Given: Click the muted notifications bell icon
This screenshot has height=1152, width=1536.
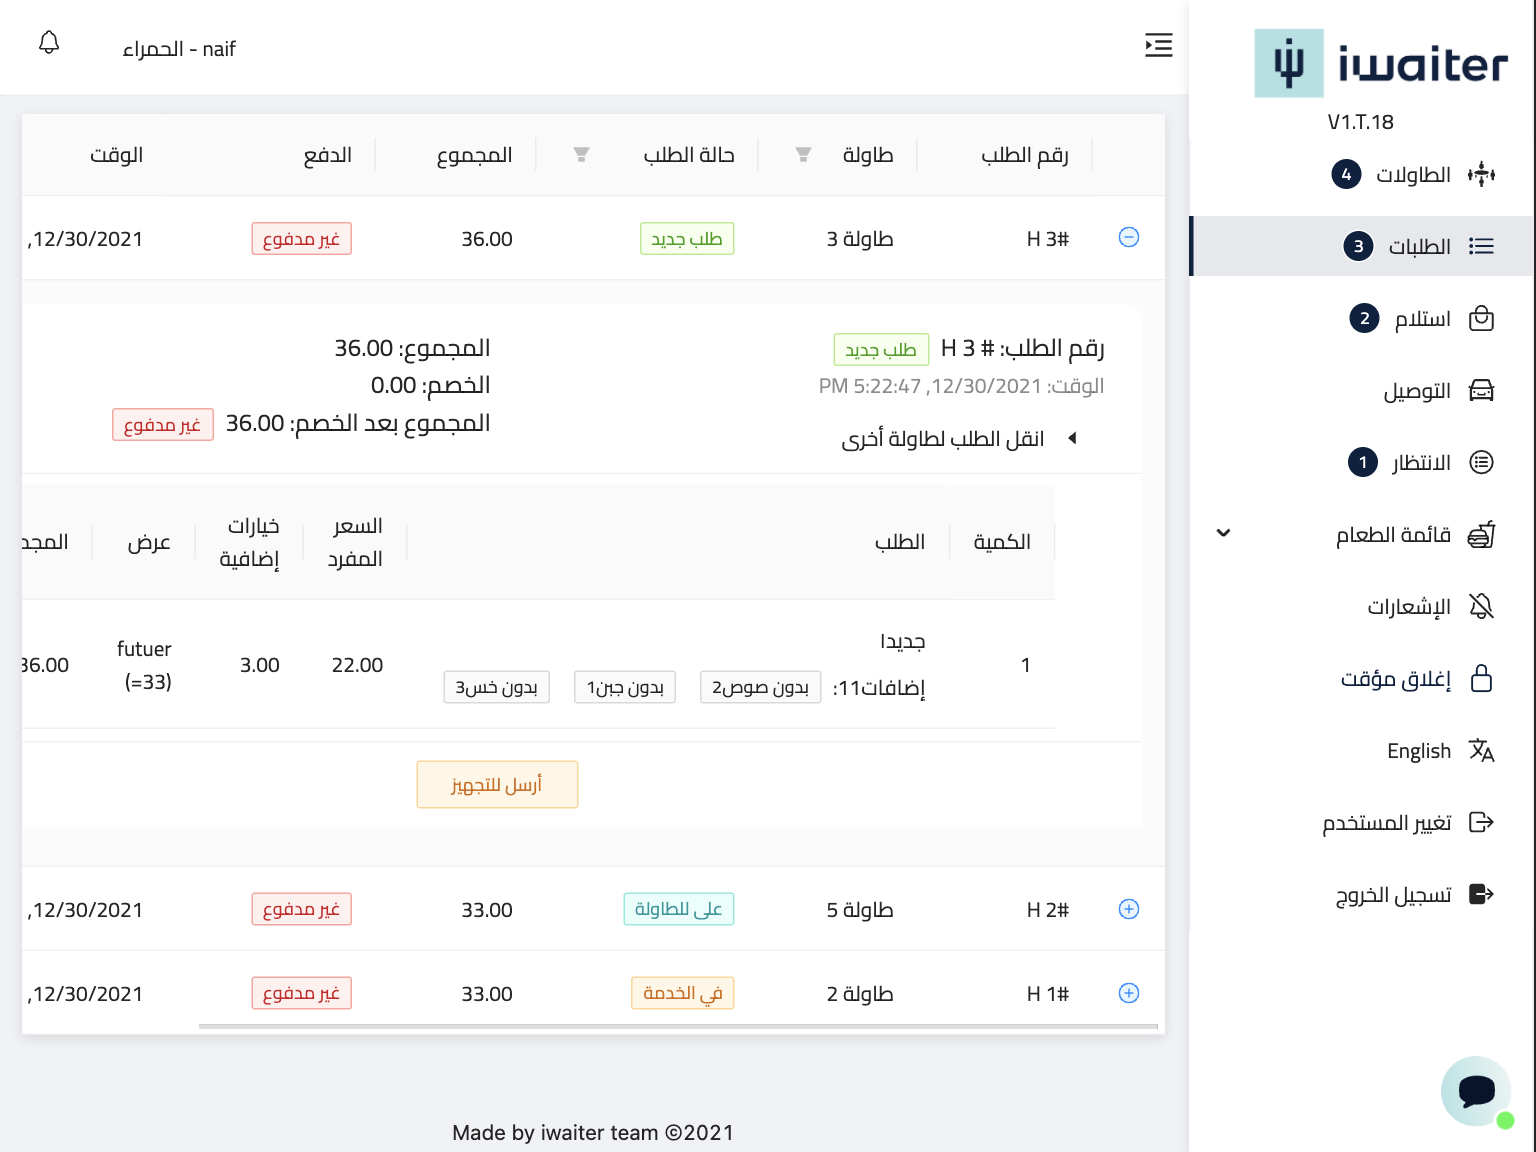Looking at the screenshot, I should tap(1481, 606).
